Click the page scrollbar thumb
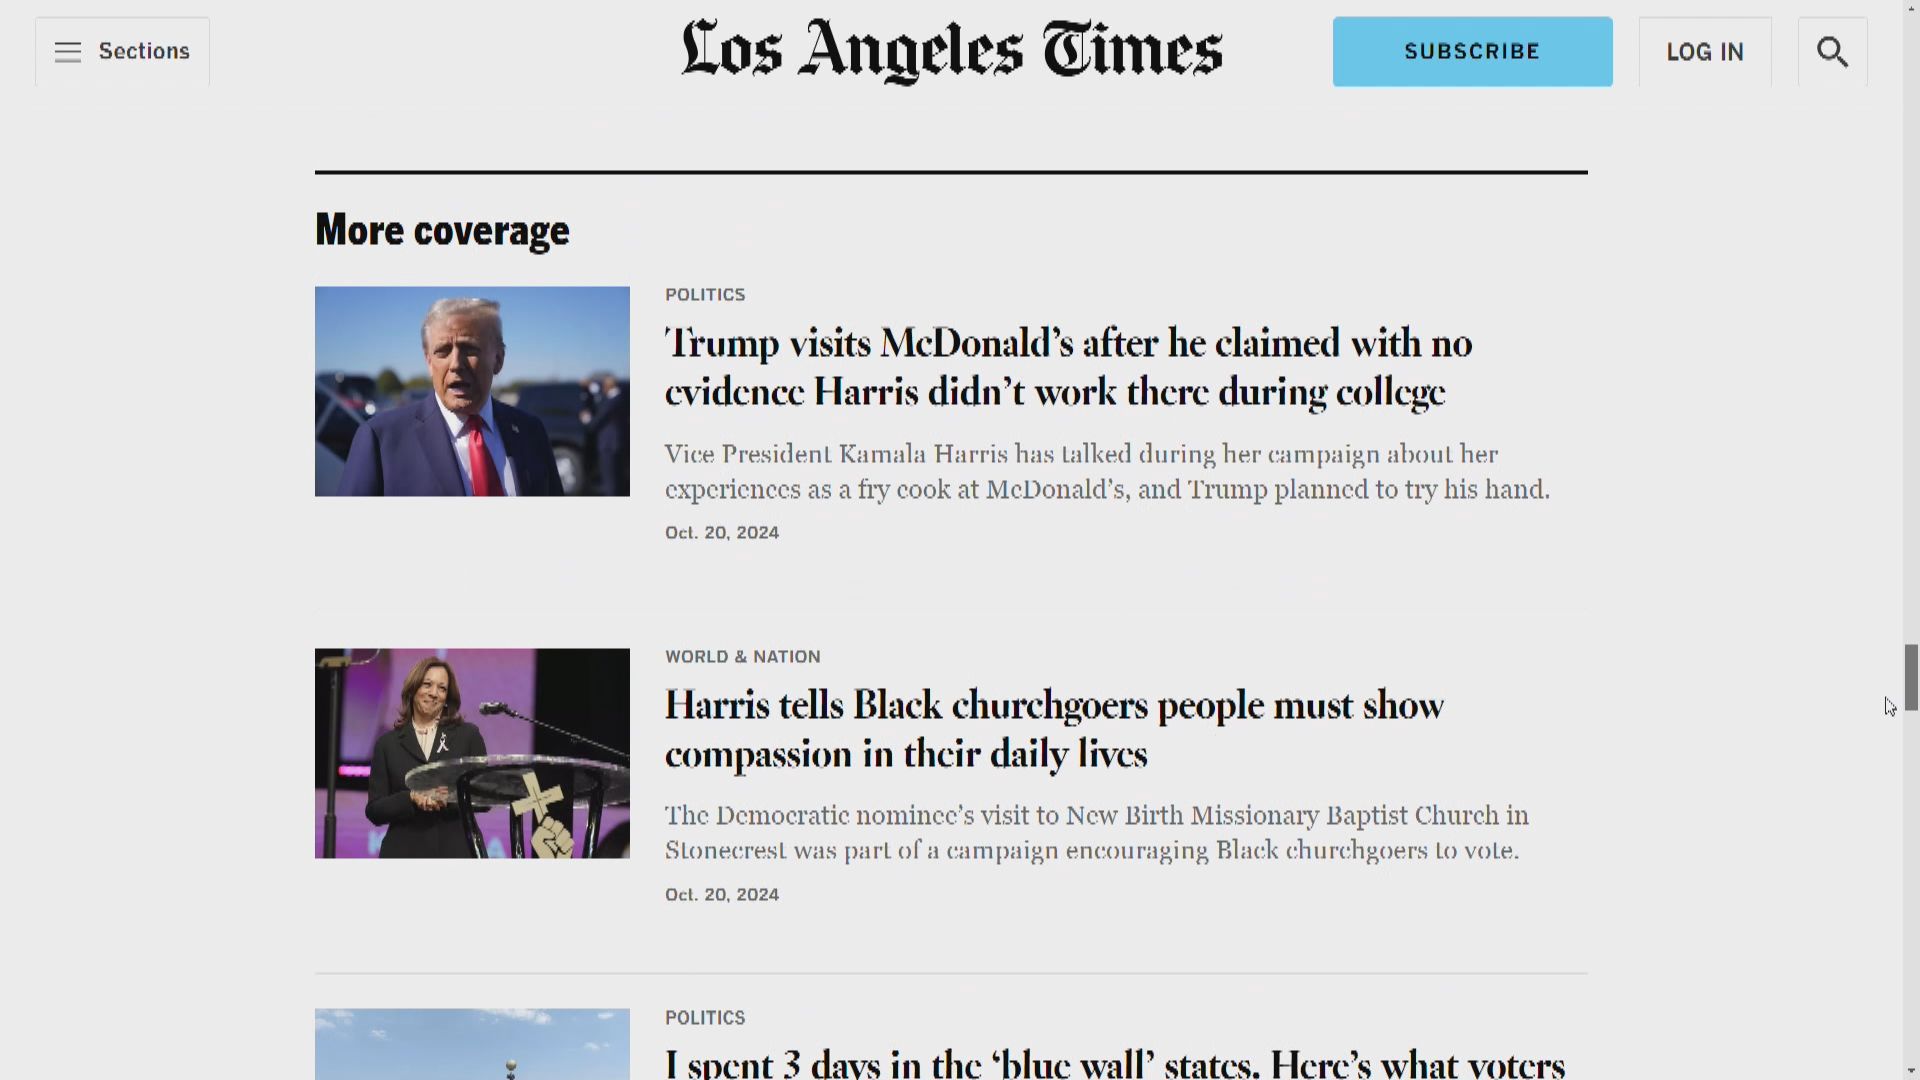Screen dimensions: 1920x1080 [x=1911, y=677]
